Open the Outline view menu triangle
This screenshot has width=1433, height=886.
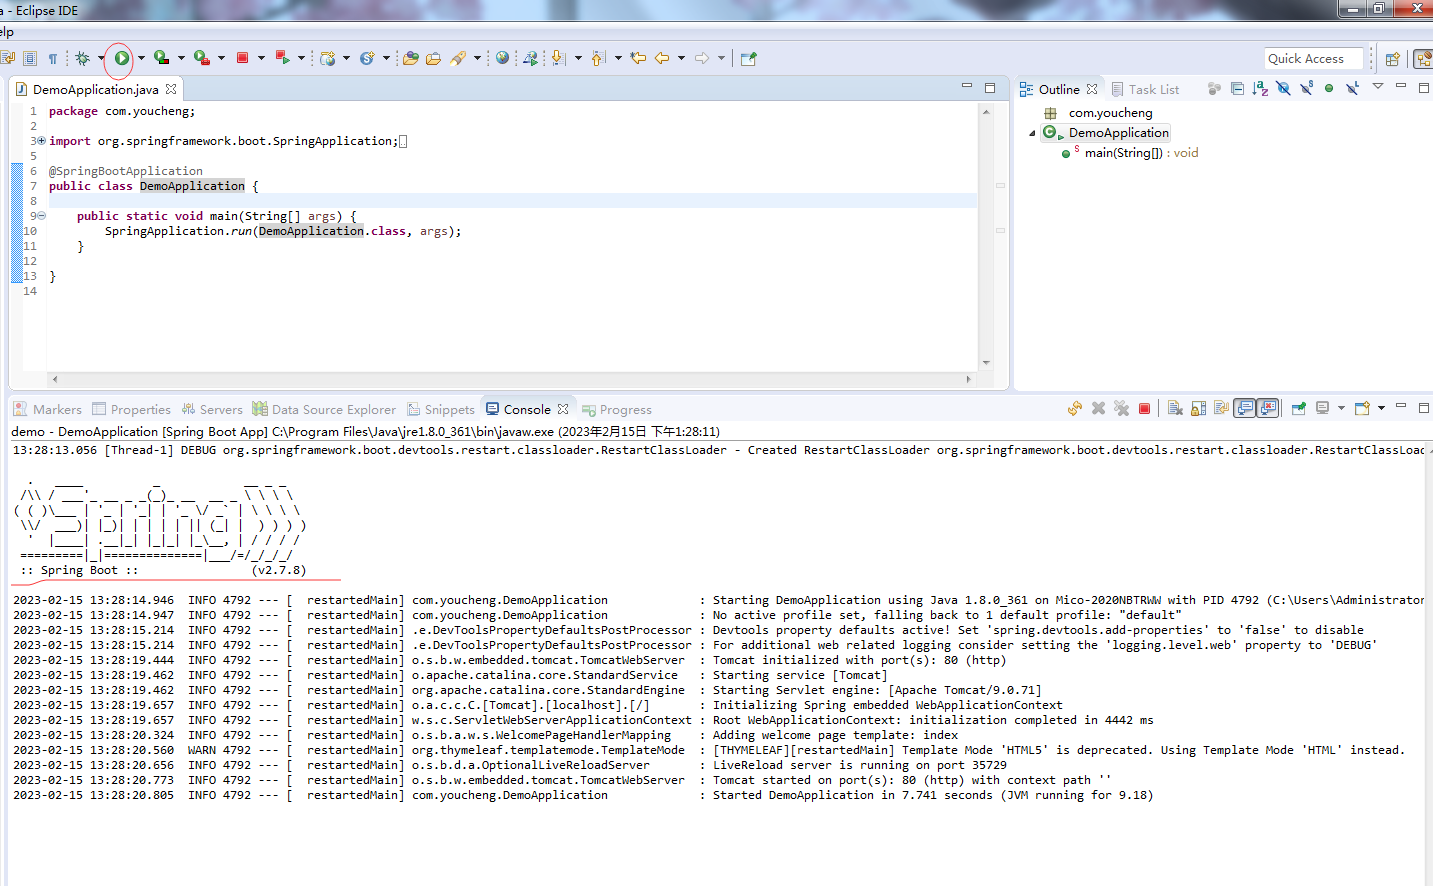pos(1378,86)
